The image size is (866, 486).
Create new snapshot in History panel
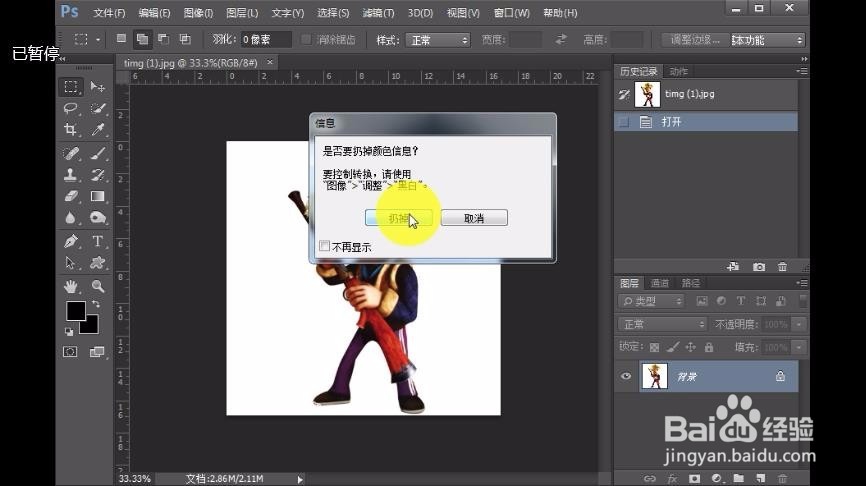(x=759, y=267)
